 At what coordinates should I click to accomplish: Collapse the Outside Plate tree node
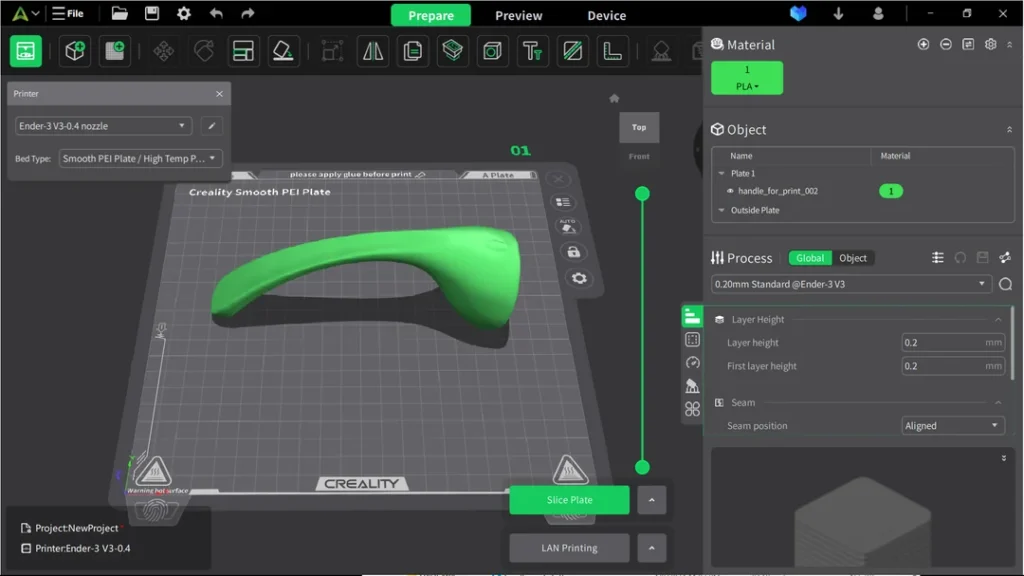point(722,210)
